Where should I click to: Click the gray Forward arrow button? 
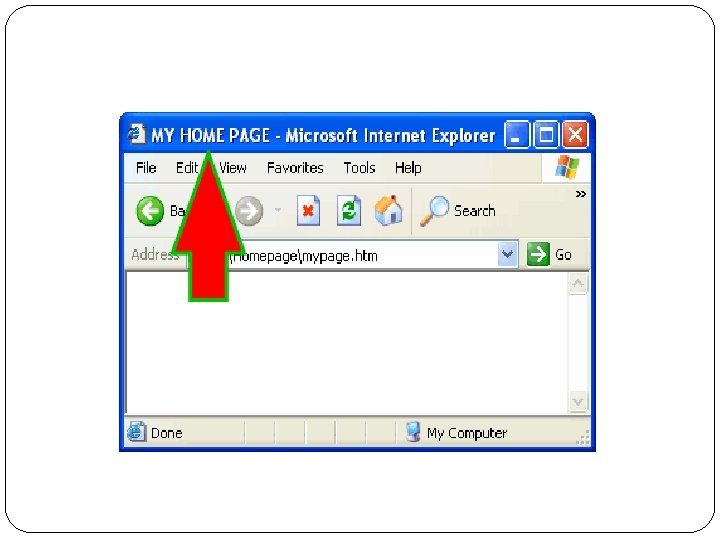pyautogui.click(x=249, y=211)
